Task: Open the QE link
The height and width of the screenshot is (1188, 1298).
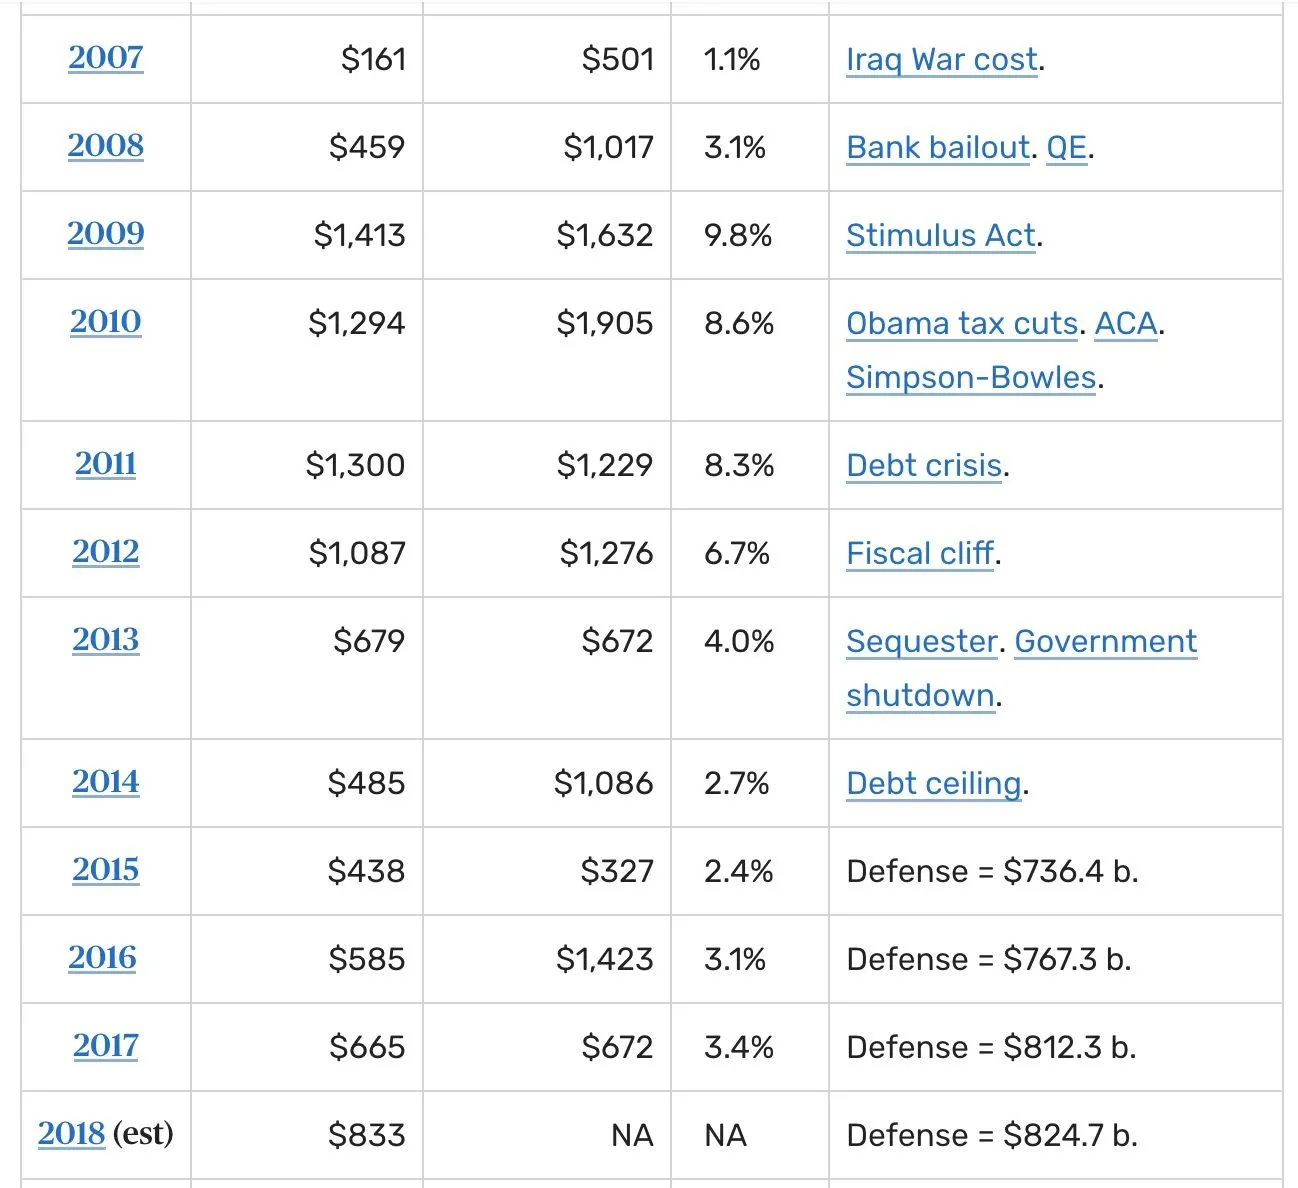Action: coord(1066,148)
